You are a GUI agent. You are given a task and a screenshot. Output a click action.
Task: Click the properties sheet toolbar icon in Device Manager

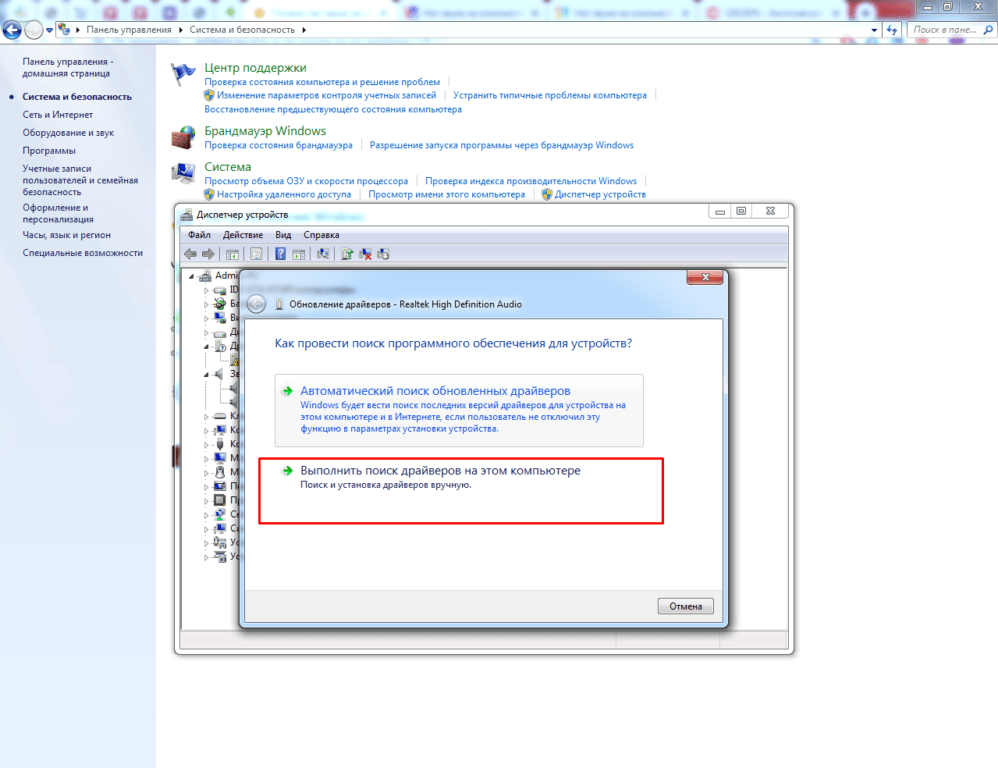tap(256, 254)
